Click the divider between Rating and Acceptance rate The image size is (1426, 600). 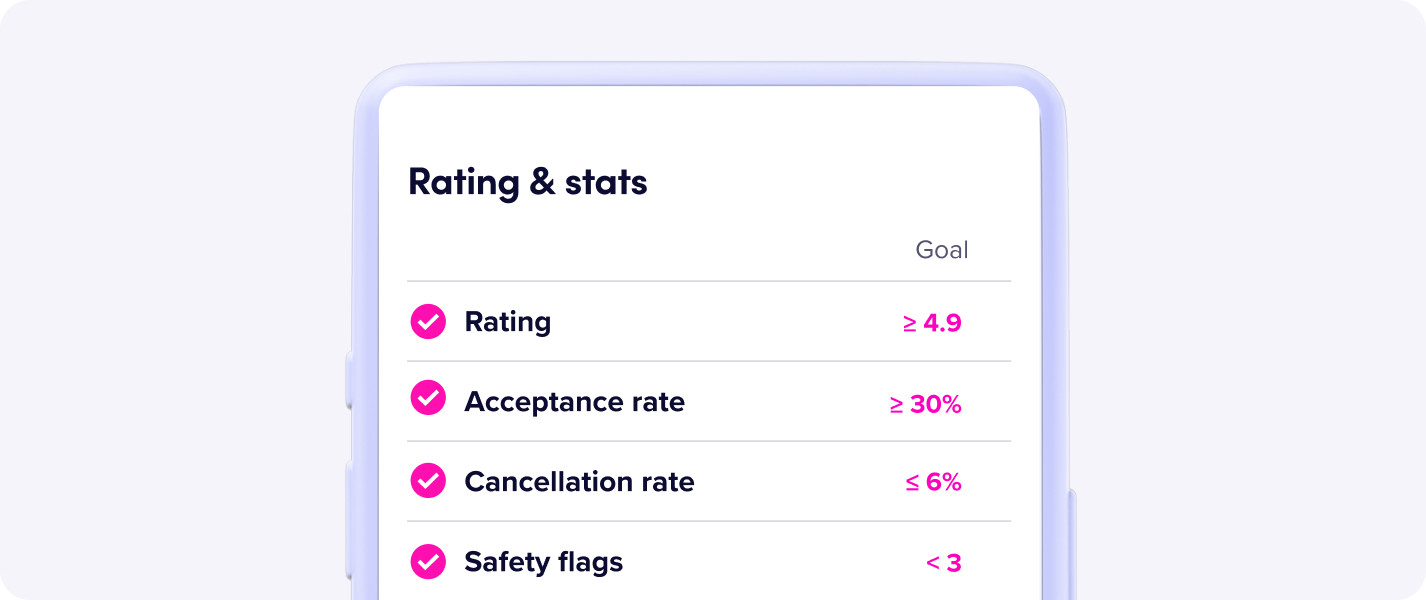point(709,361)
